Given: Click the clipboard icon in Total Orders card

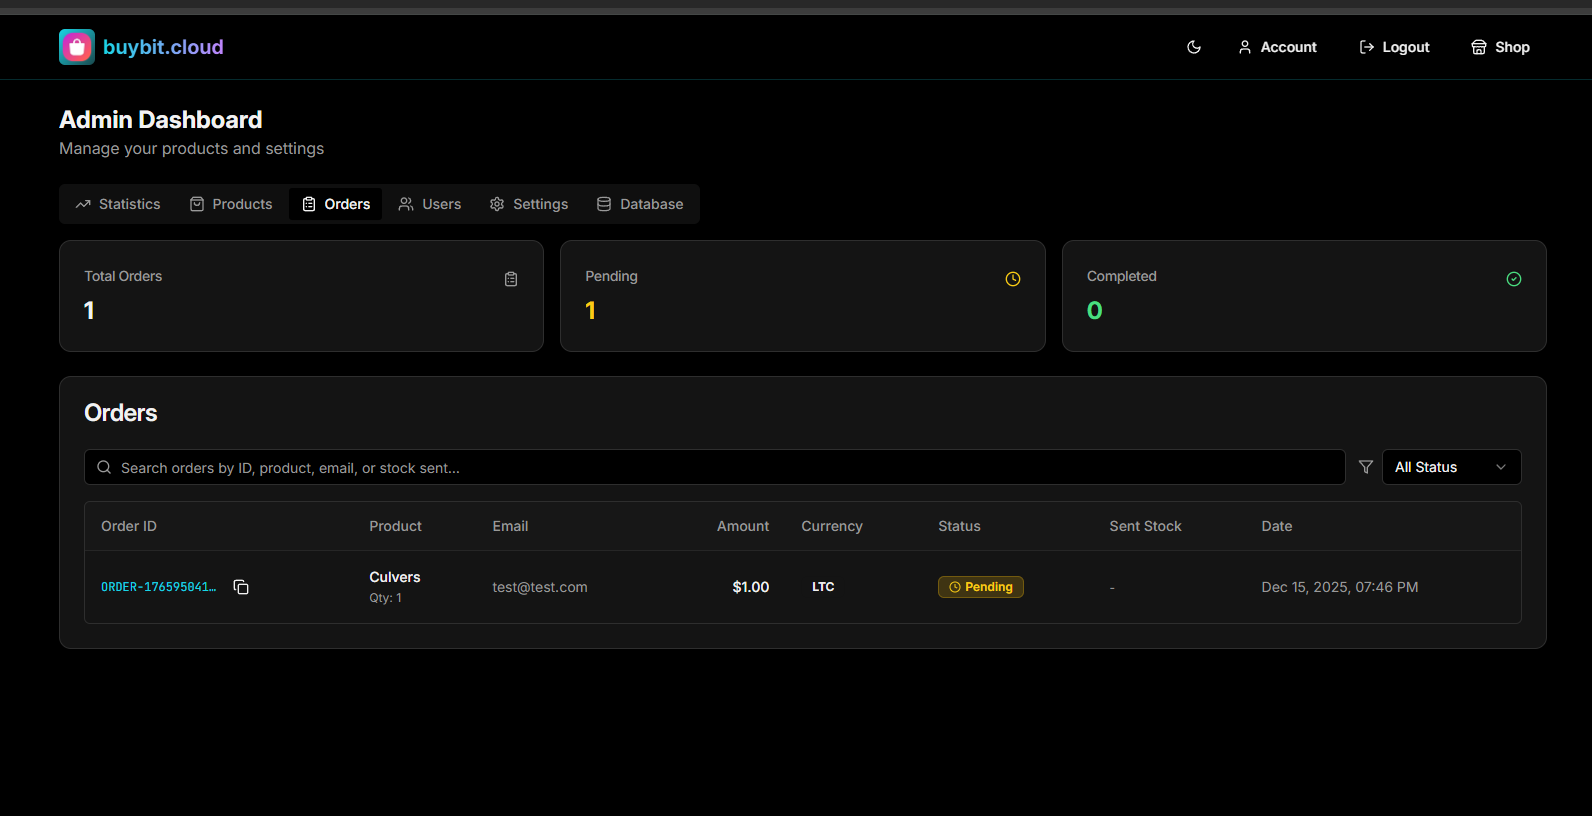Looking at the screenshot, I should (511, 279).
